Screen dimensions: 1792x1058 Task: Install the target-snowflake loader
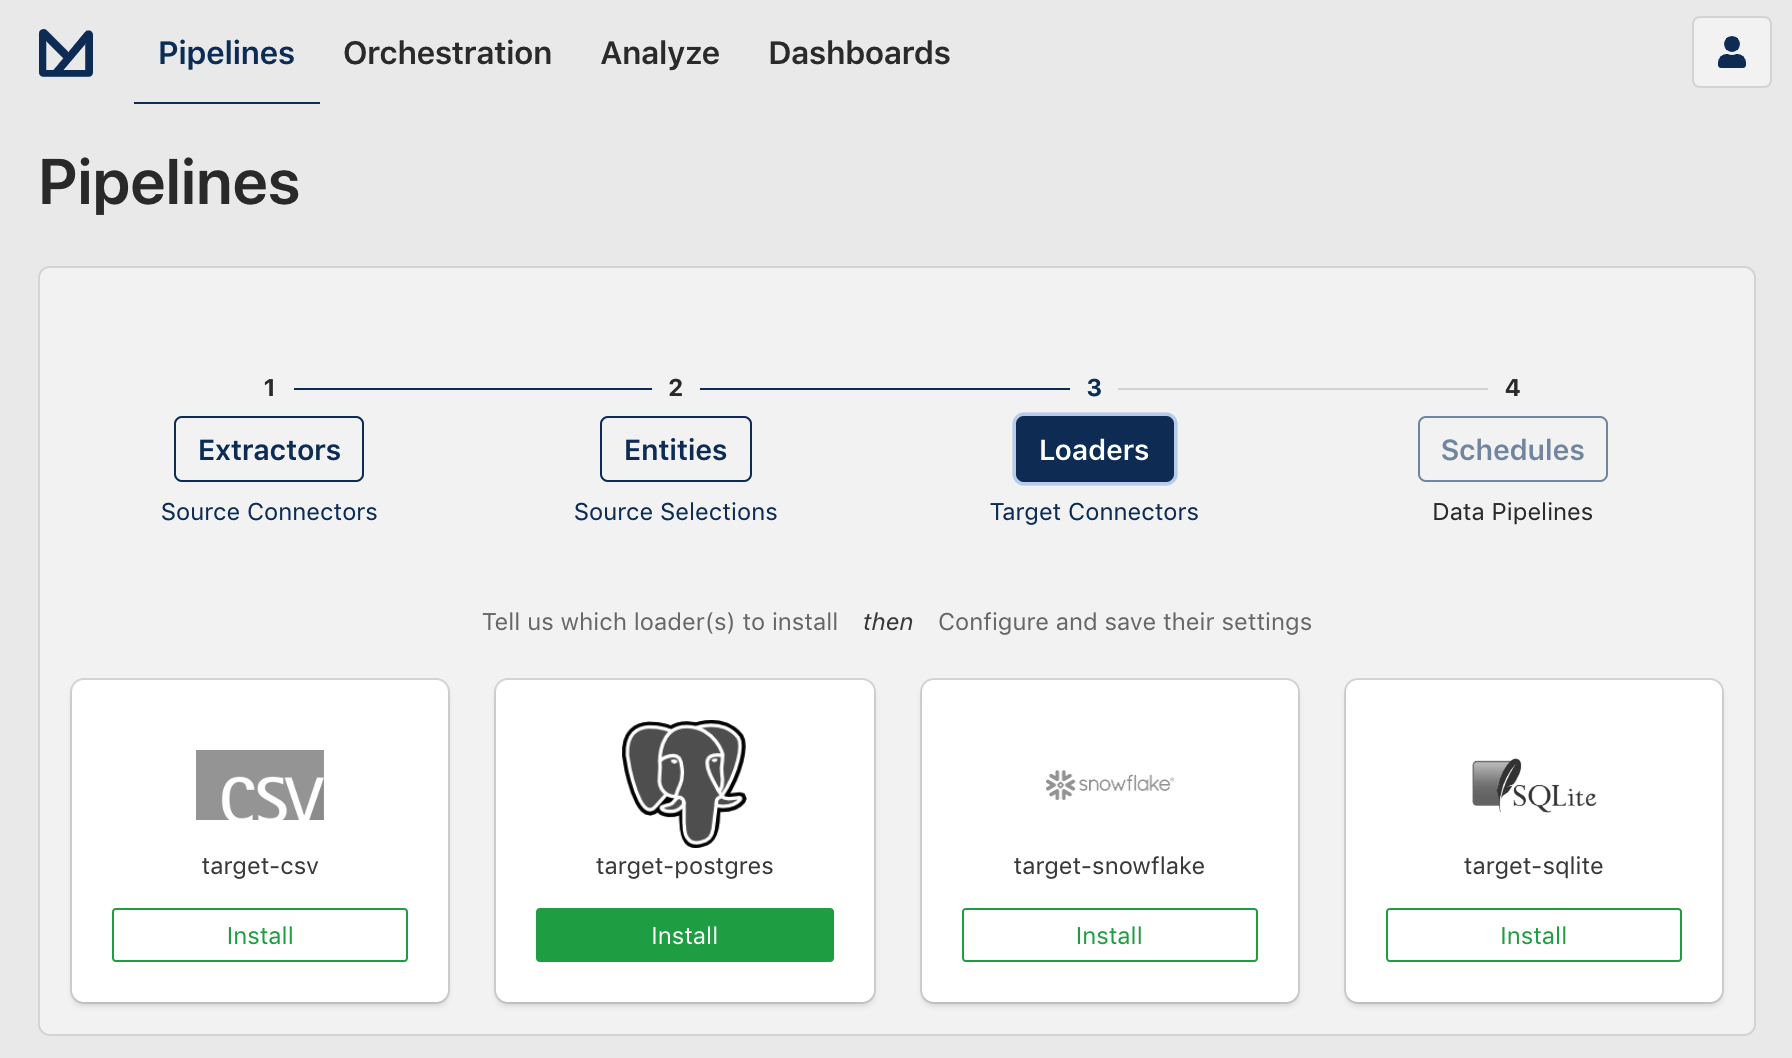(1110, 935)
